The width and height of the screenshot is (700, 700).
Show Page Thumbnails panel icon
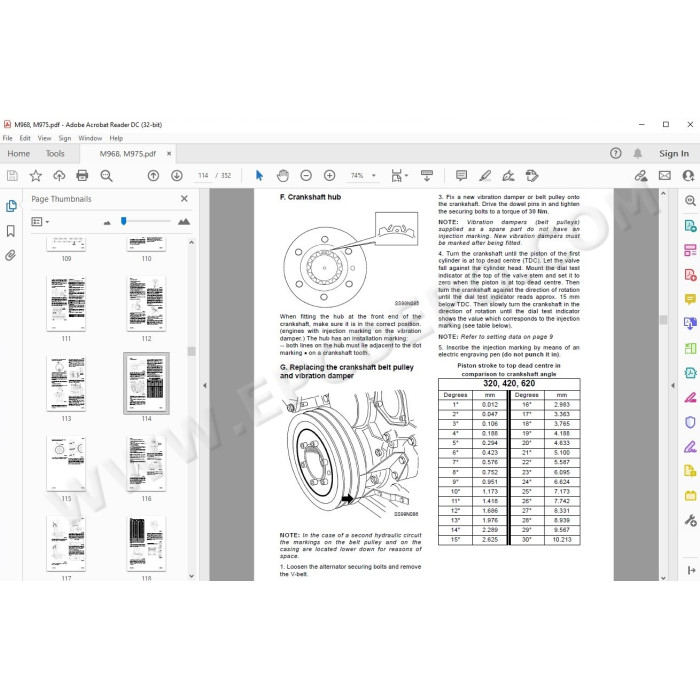[11, 206]
